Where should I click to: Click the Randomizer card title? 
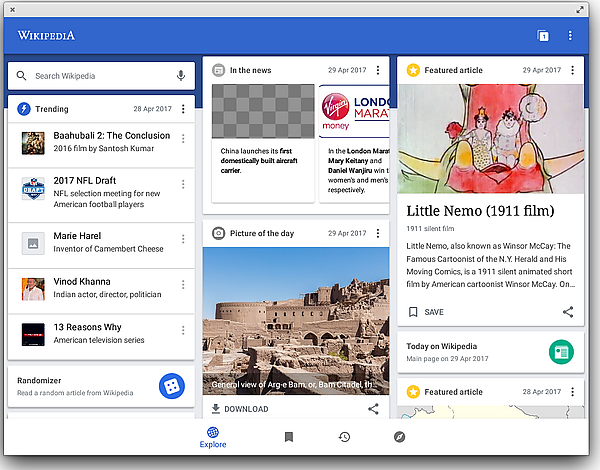(39, 380)
